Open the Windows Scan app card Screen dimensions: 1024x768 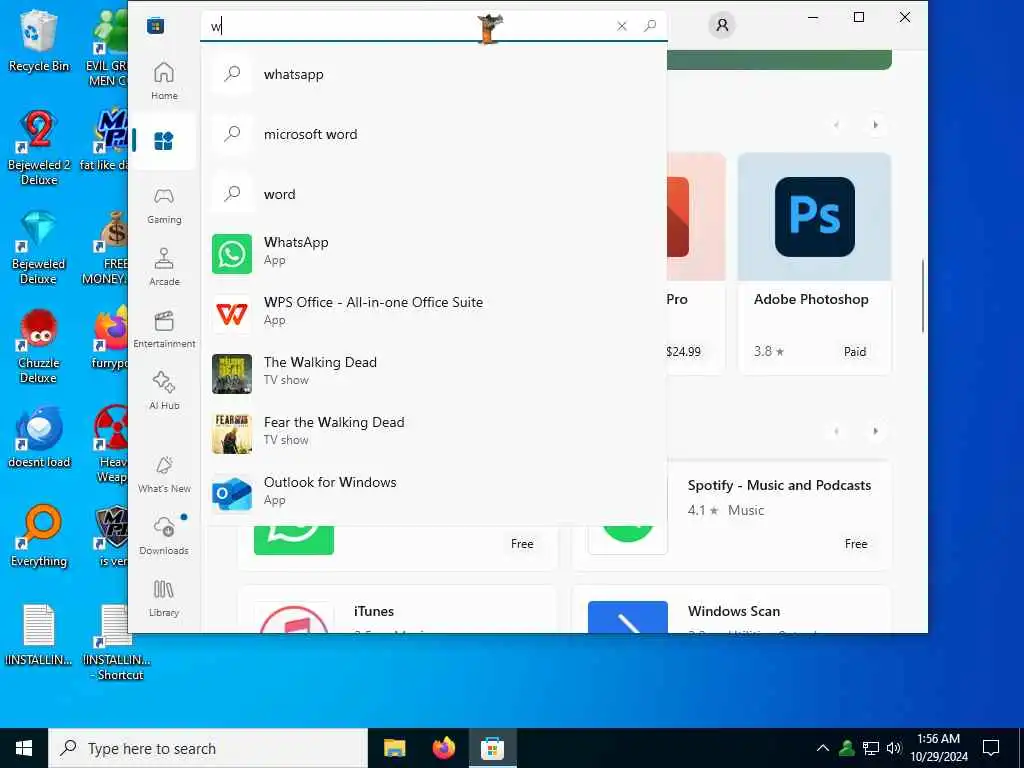point(731,609)
